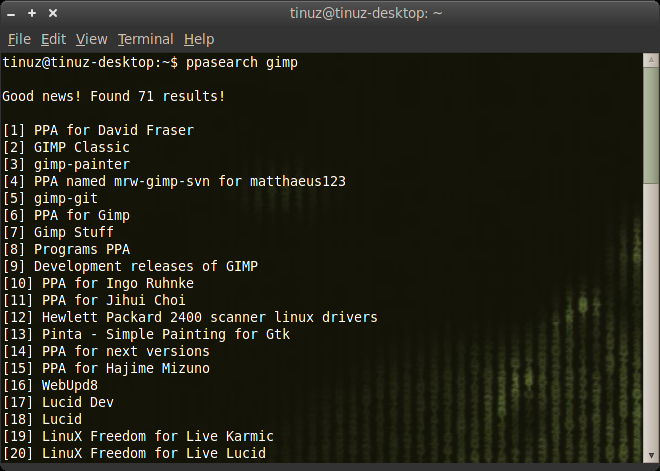660x471 pixels.
Task: Click result 'PPA for Jihui Choi'
Action: click(114, 301)
